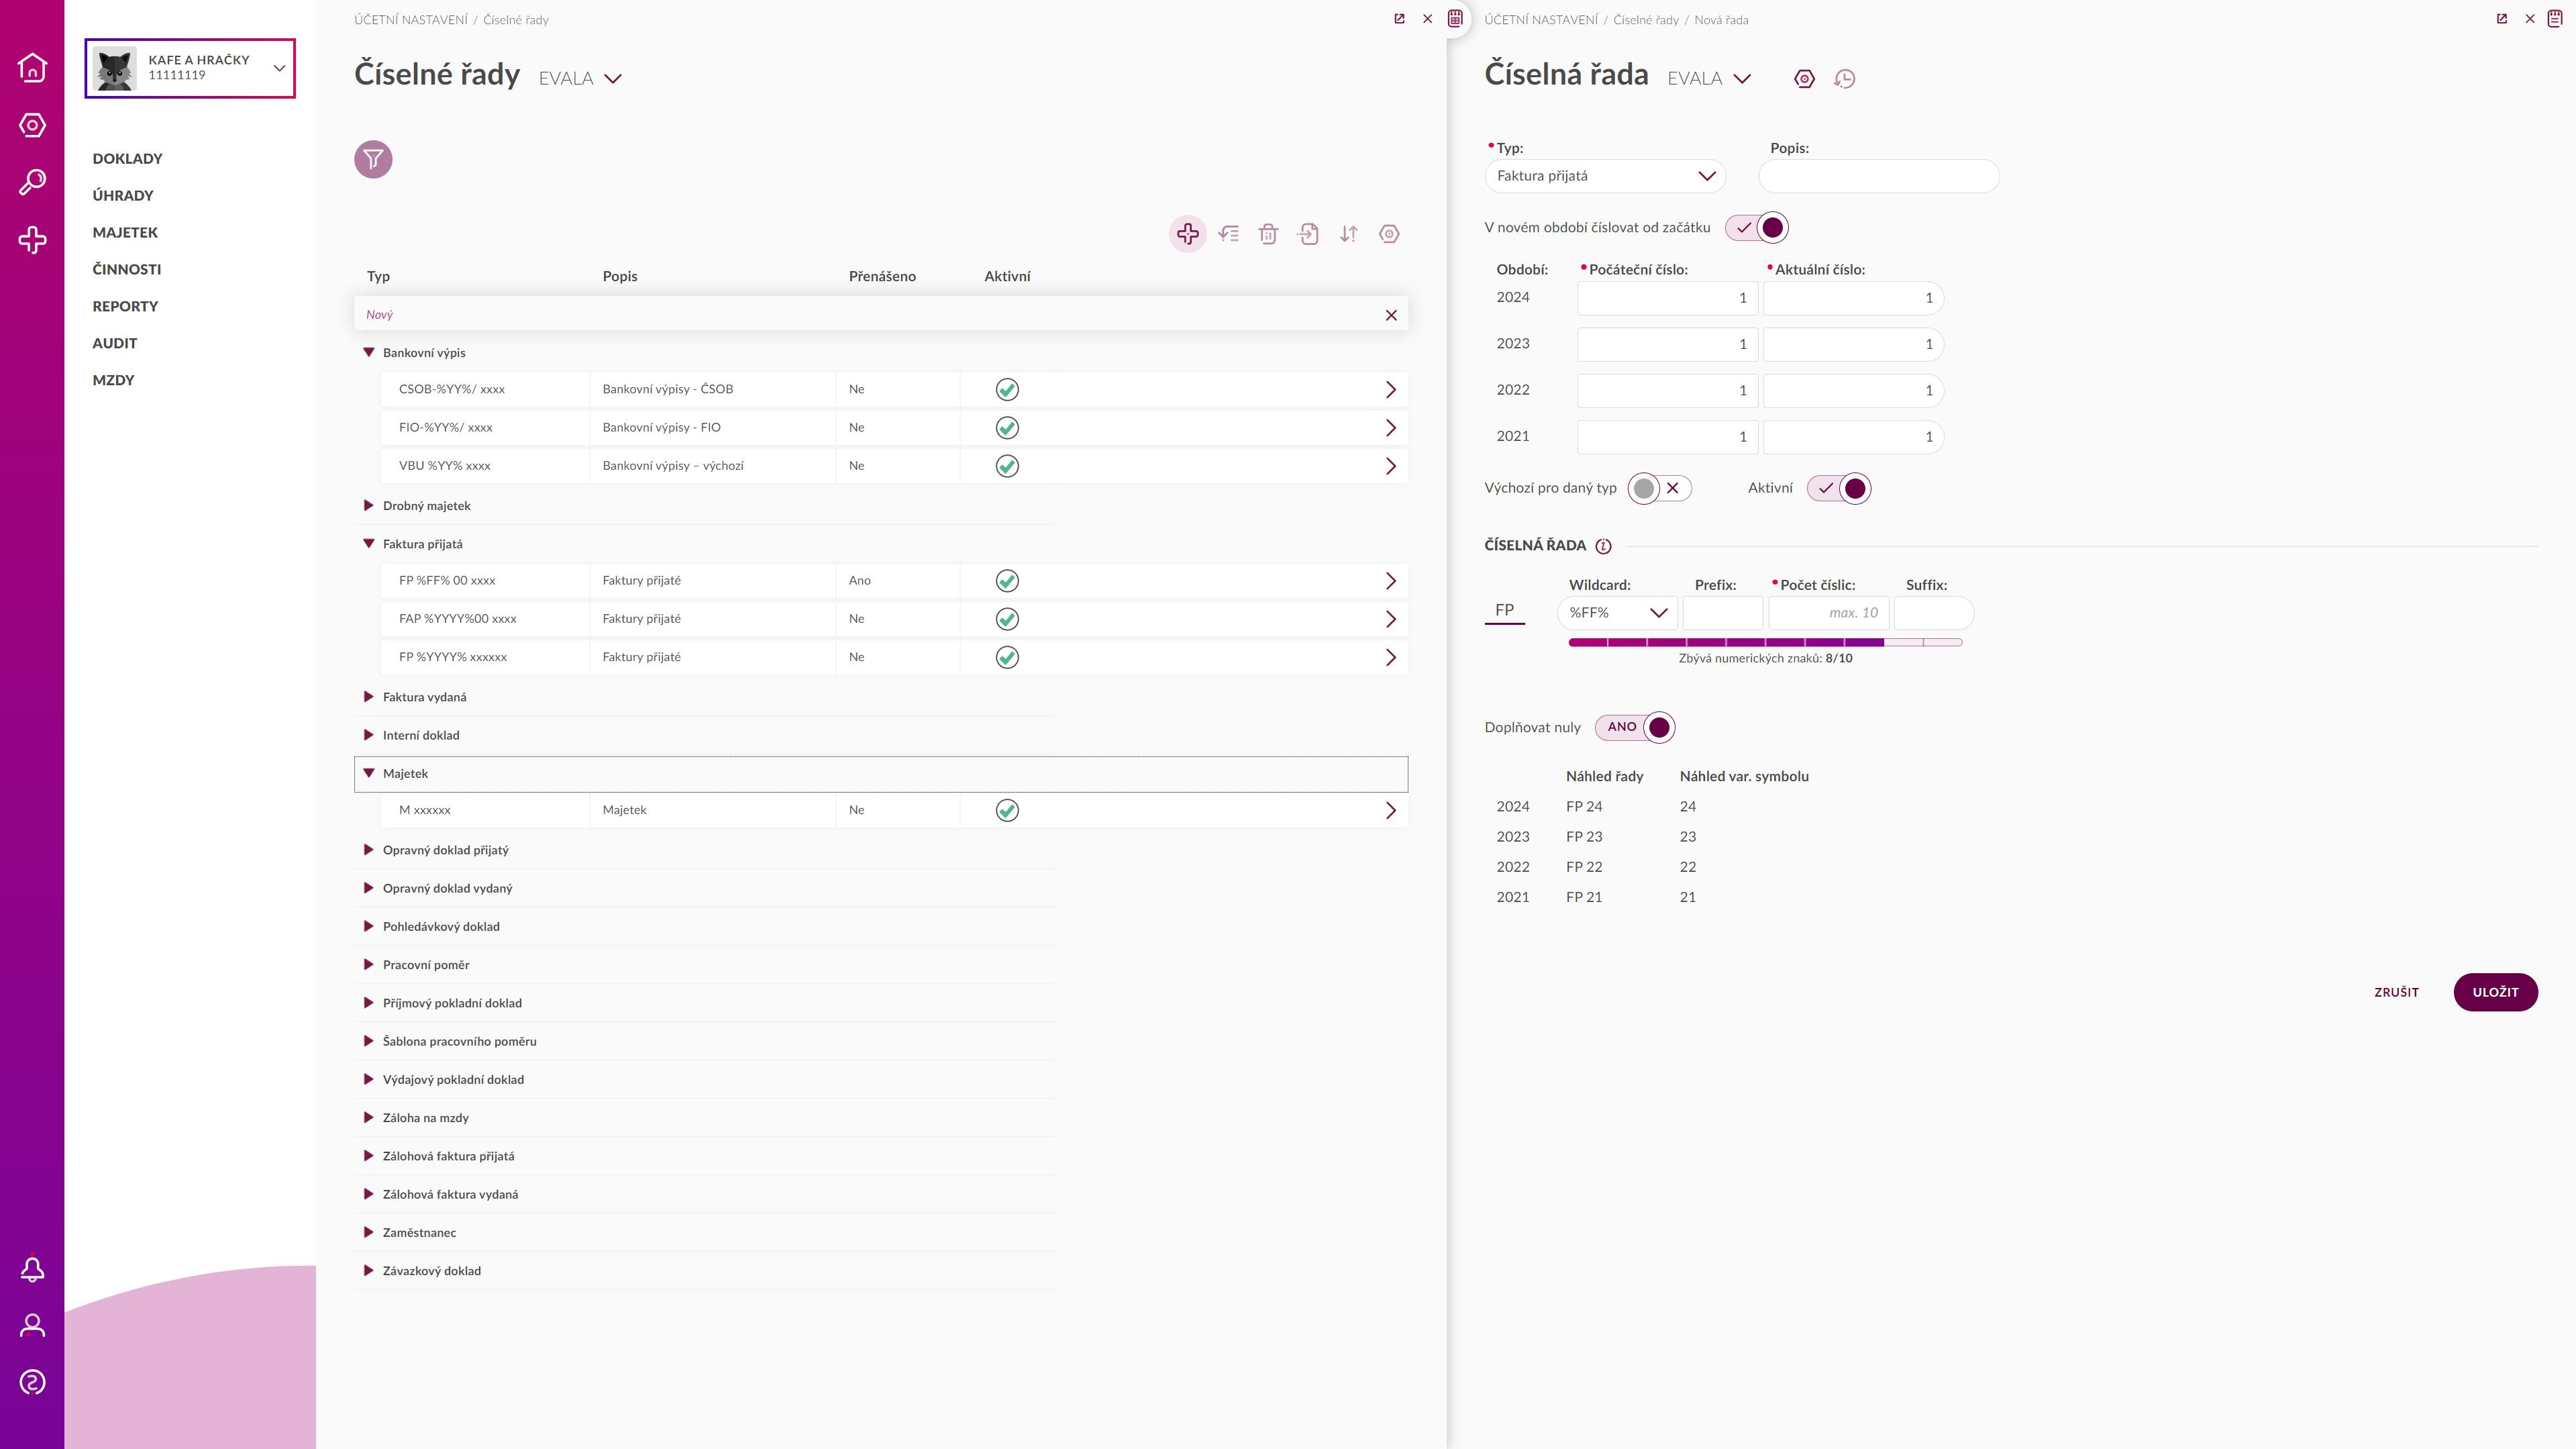Open MAJETEK menu
This screenshot has height=1449, width=2576.
pyautogui.click(x=125, y=233)
